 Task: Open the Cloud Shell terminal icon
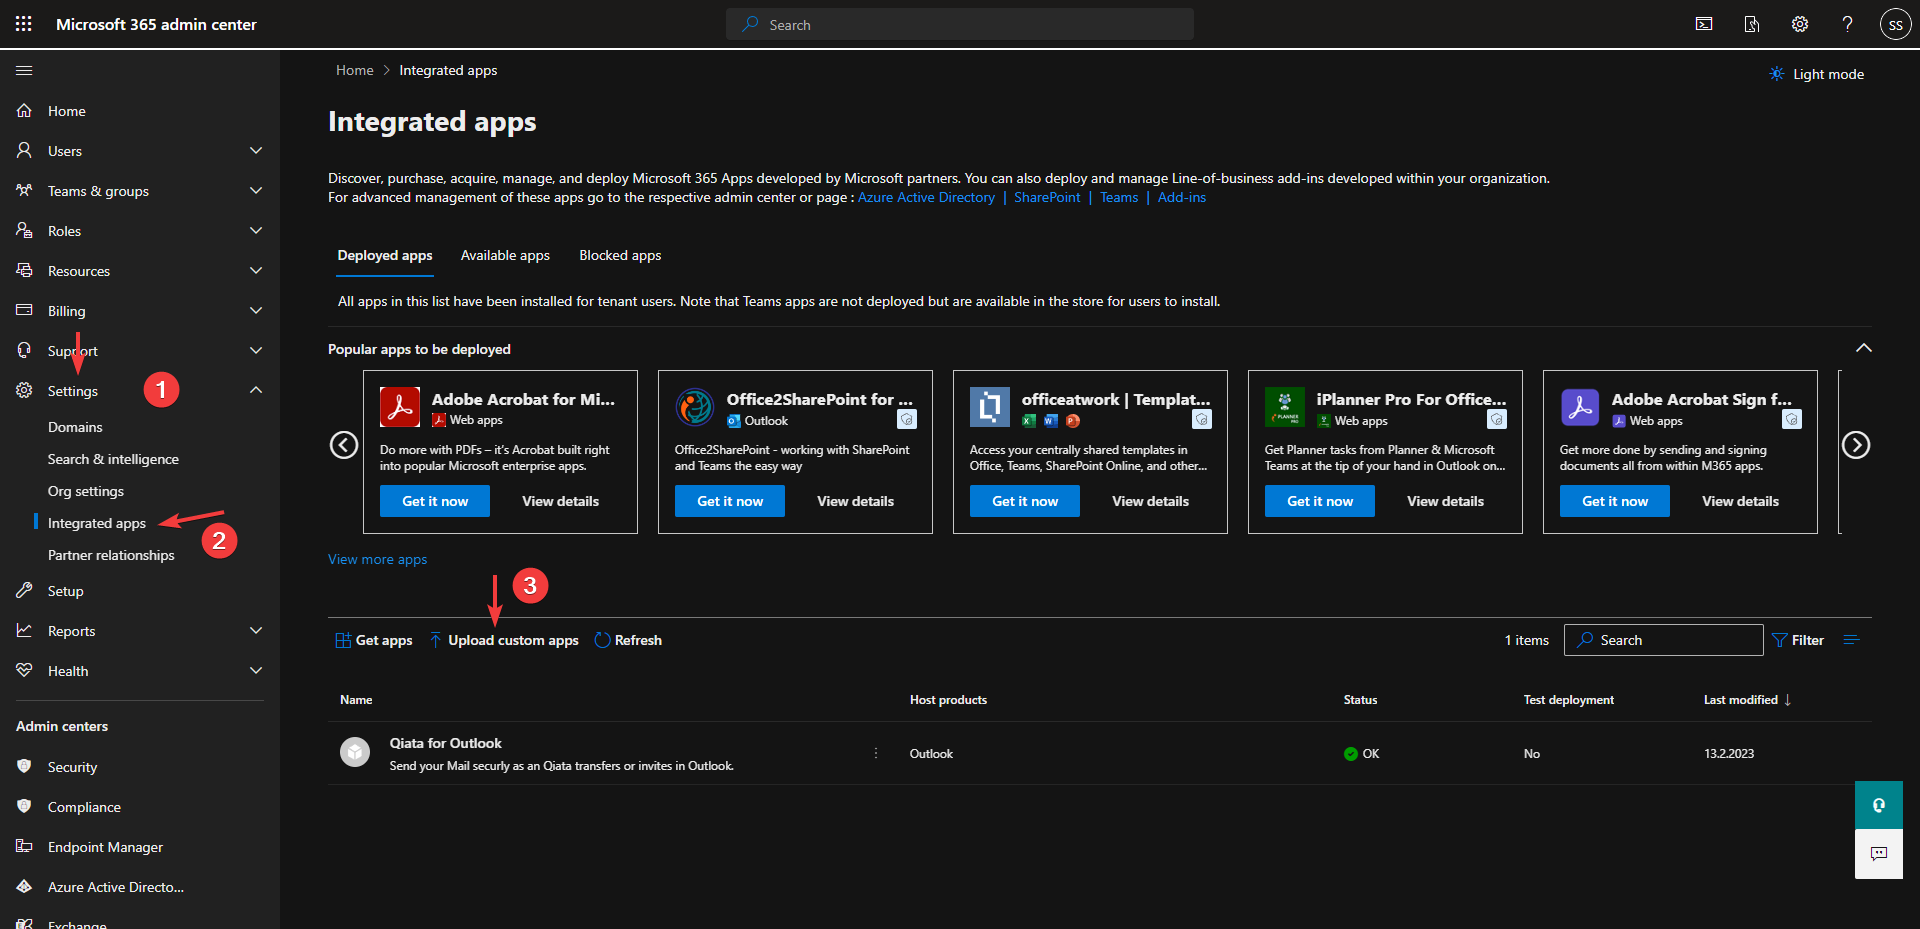(x=1704, y=24)
